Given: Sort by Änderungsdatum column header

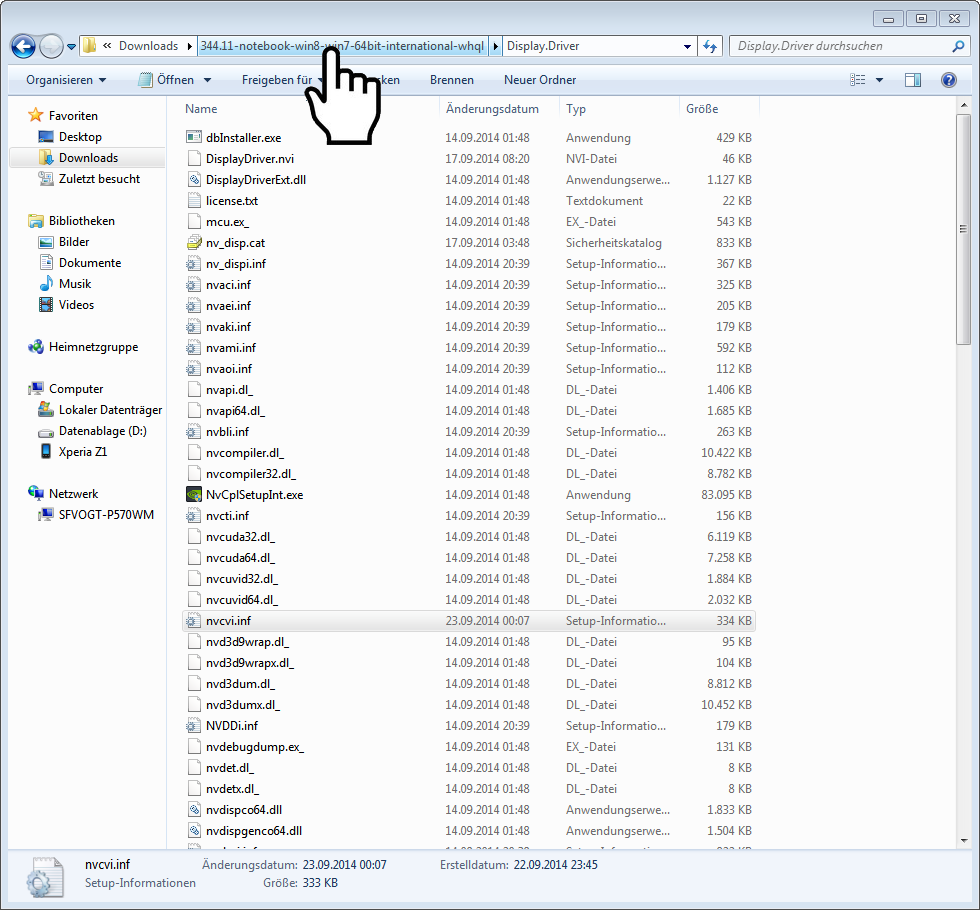Looking at the screenshot, I should pos(492,109).
